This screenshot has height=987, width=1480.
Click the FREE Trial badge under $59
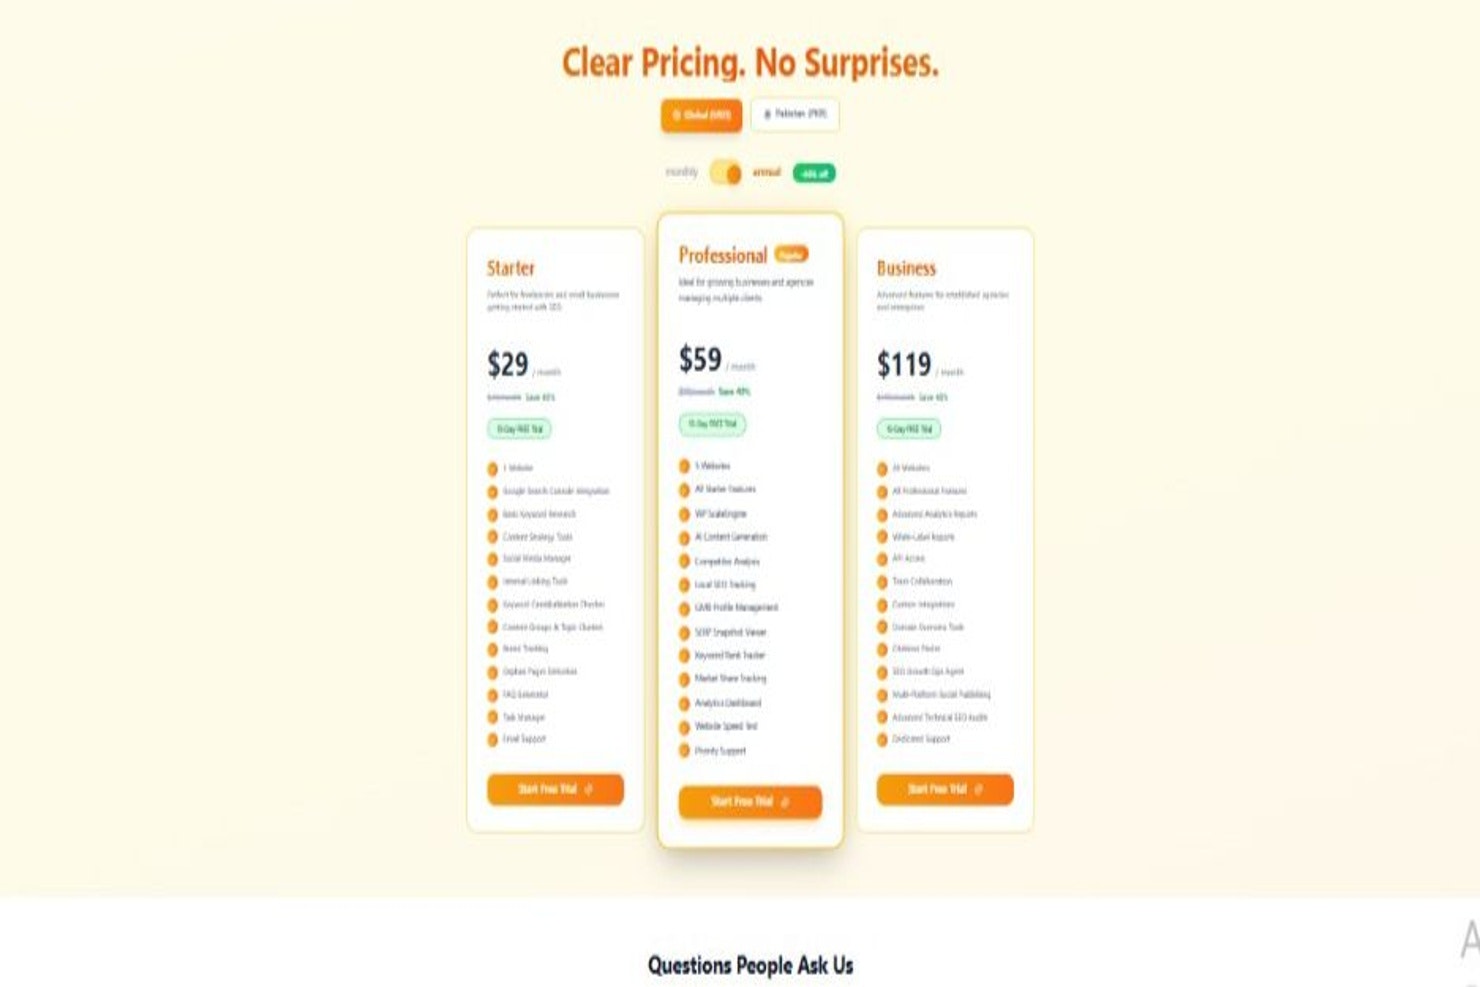(713, 424)
